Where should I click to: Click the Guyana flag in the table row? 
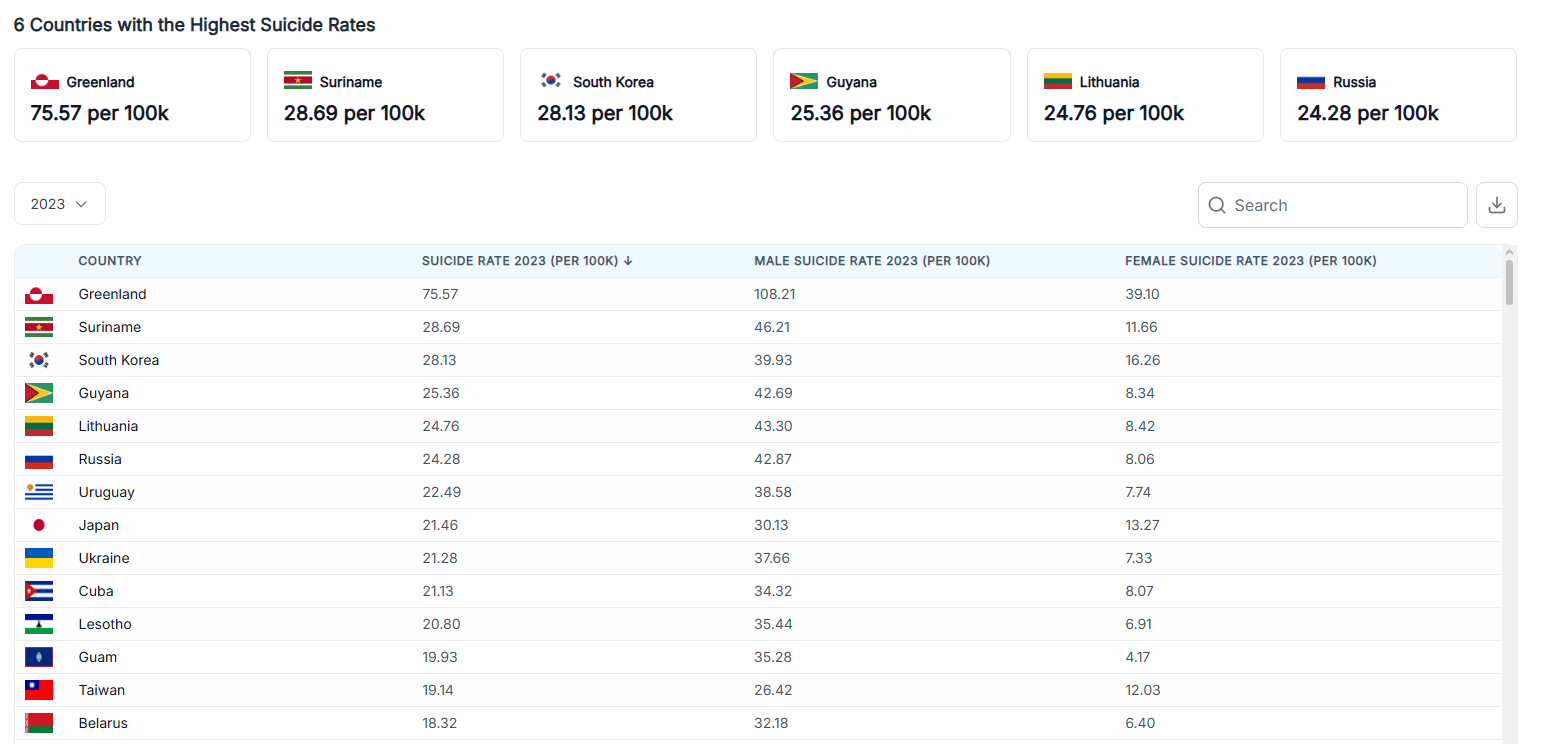[x=39, y=393]
